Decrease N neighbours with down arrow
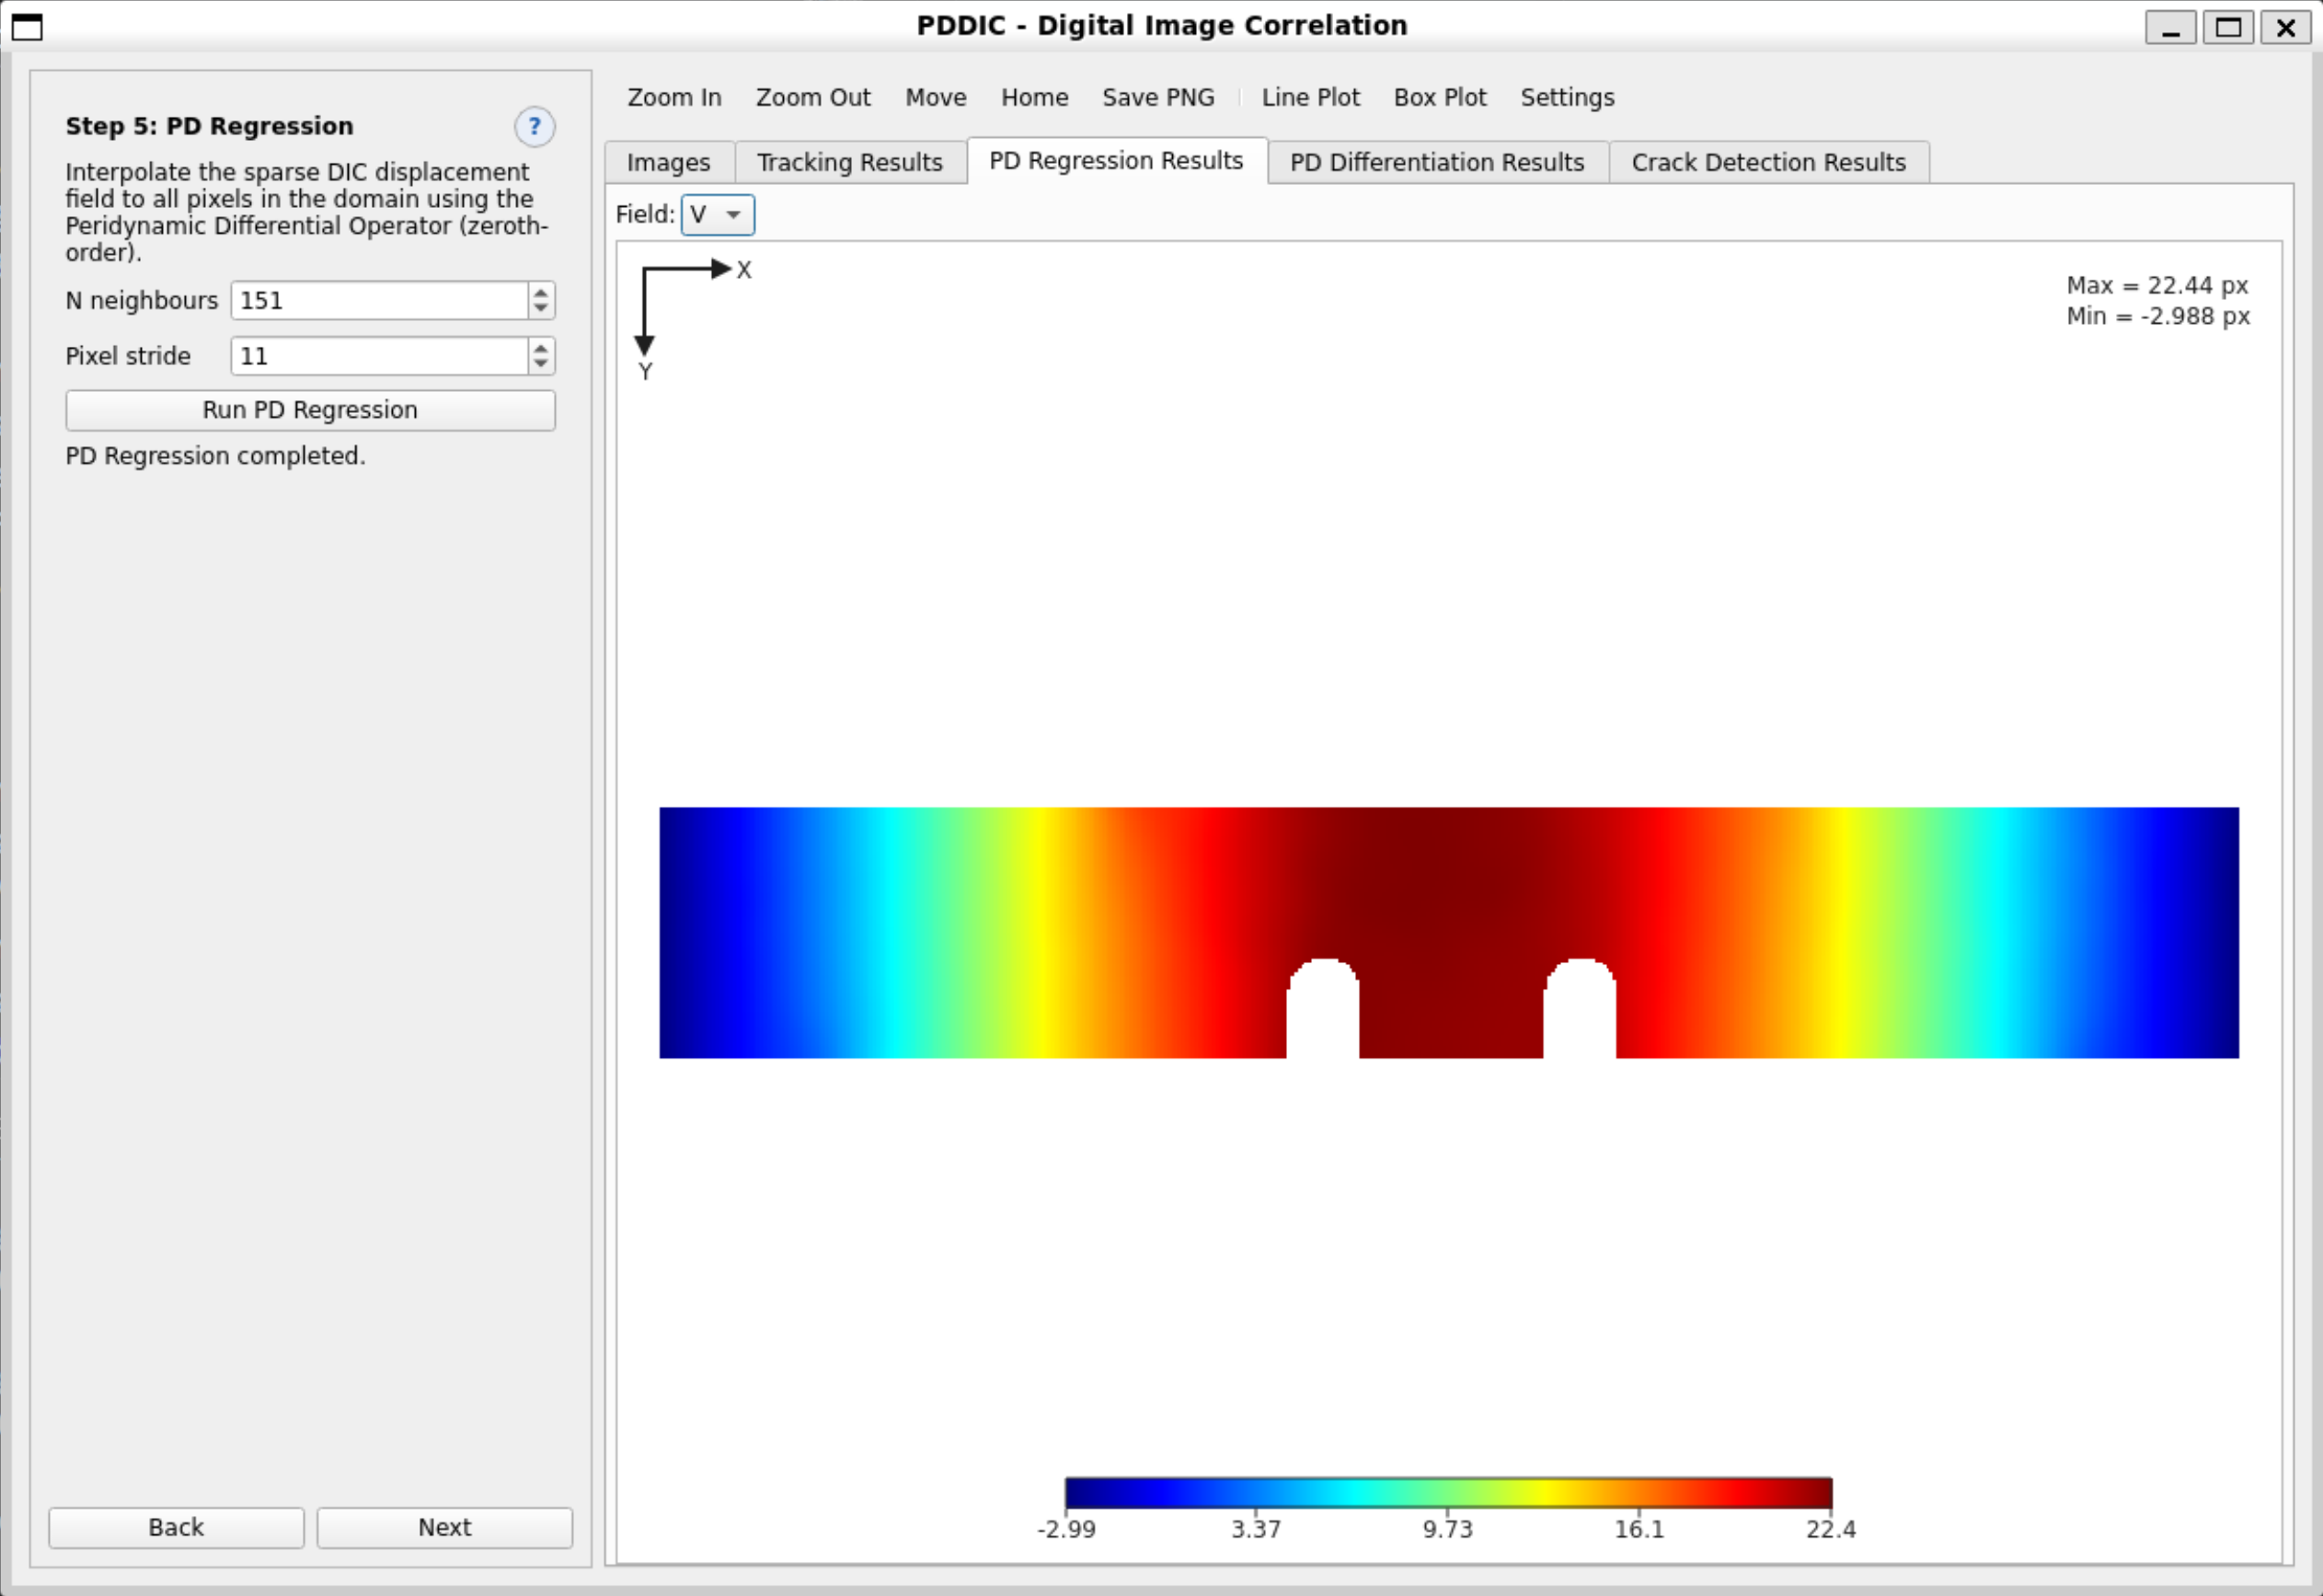The height and width of the screenshot is (1596, 2323). [x=541, y=309]
